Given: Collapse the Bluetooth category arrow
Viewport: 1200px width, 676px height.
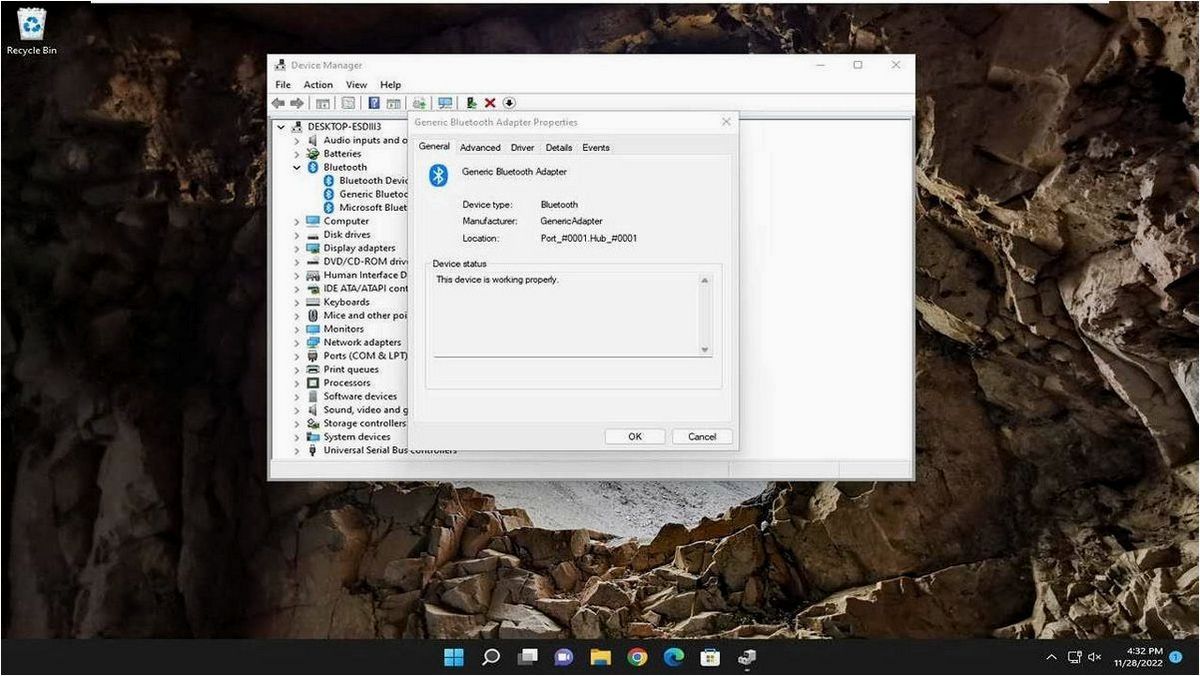Looking at the screenshot, I should (297, 167).
